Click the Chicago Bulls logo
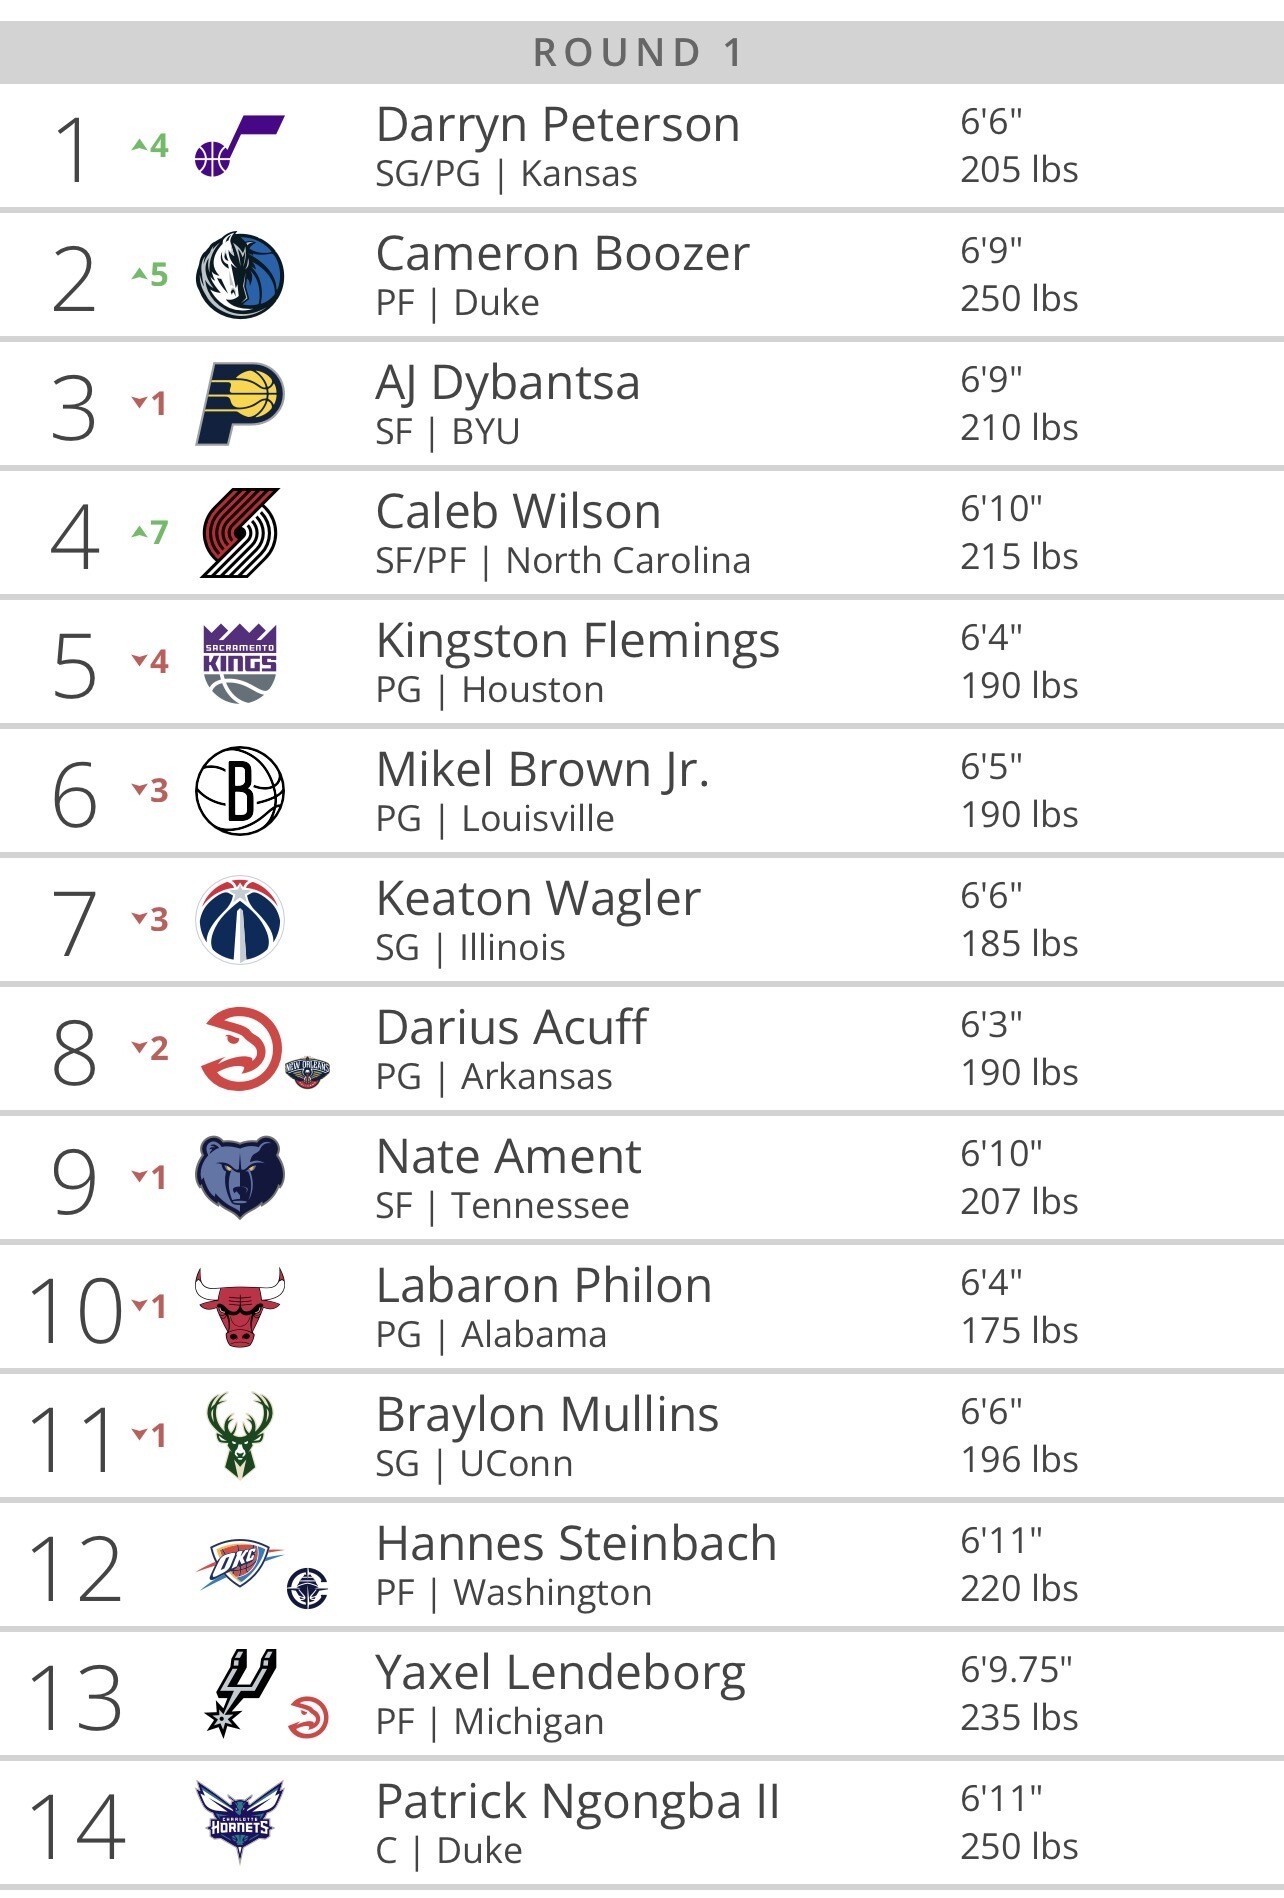 pos(240,1307)
